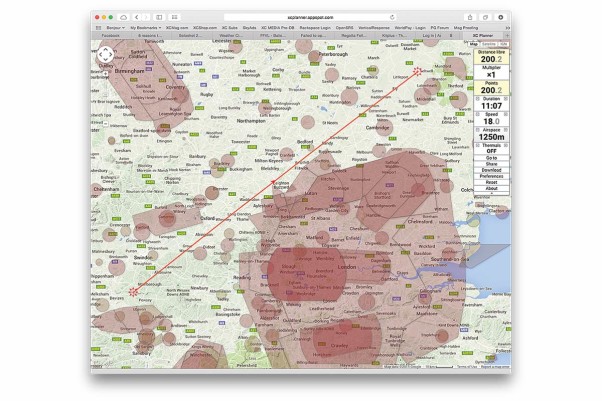Image resolution: width=602 pixels, height=401 pixels.
Task: Open the About panel
Action: (x=491, y=189)
